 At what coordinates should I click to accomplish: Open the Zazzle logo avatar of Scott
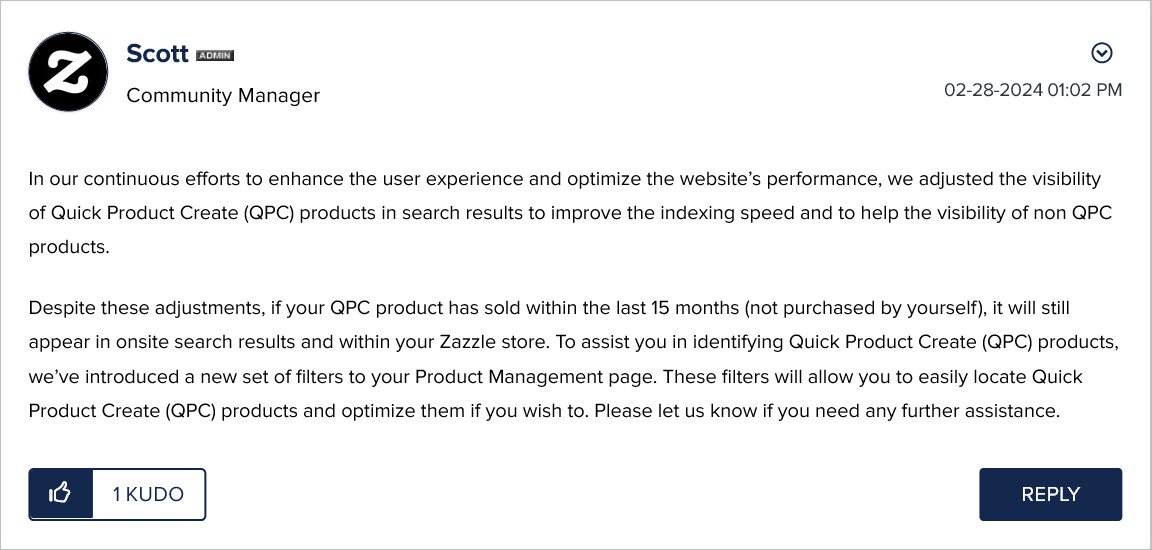click(x=68, y=72)
